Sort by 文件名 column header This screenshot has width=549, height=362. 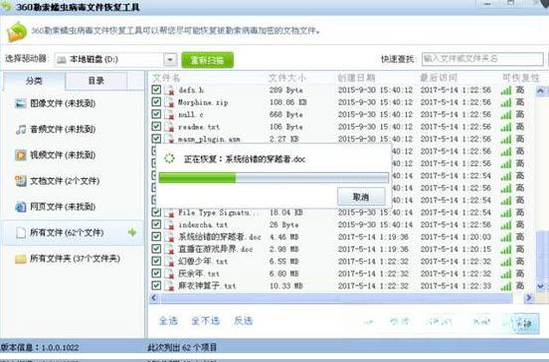166,78
